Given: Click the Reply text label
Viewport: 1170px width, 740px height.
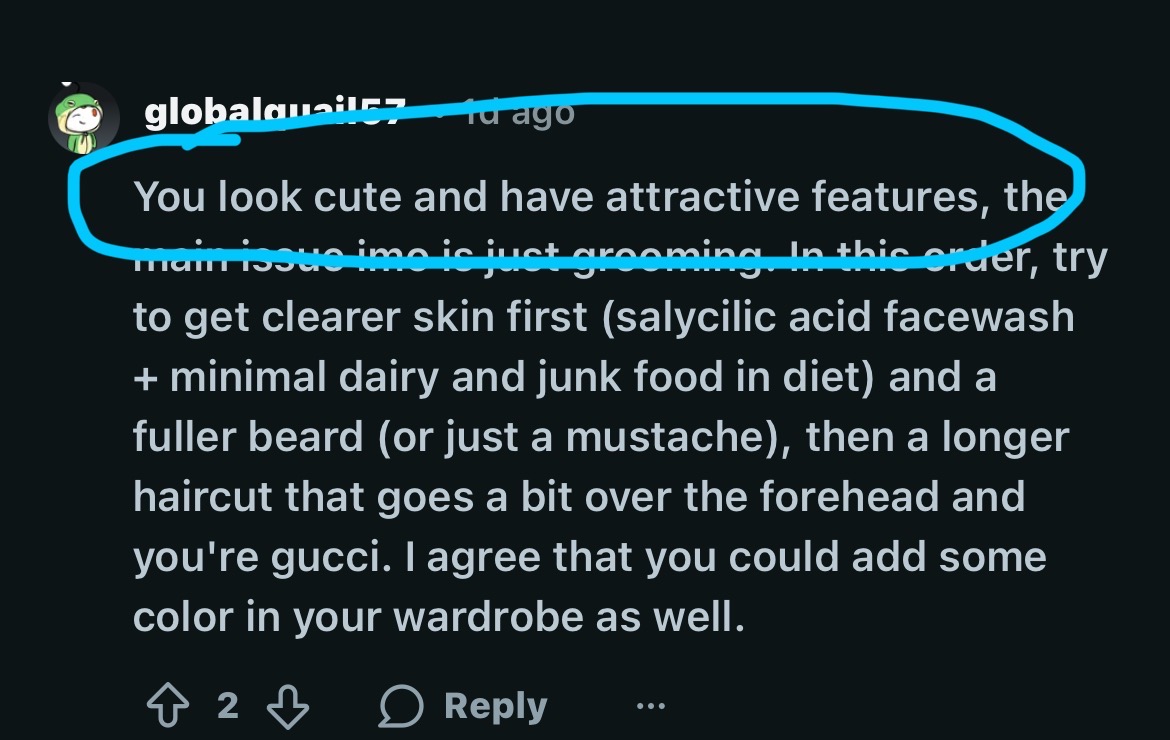Looking at the screenshot, I should coord(495,707).
